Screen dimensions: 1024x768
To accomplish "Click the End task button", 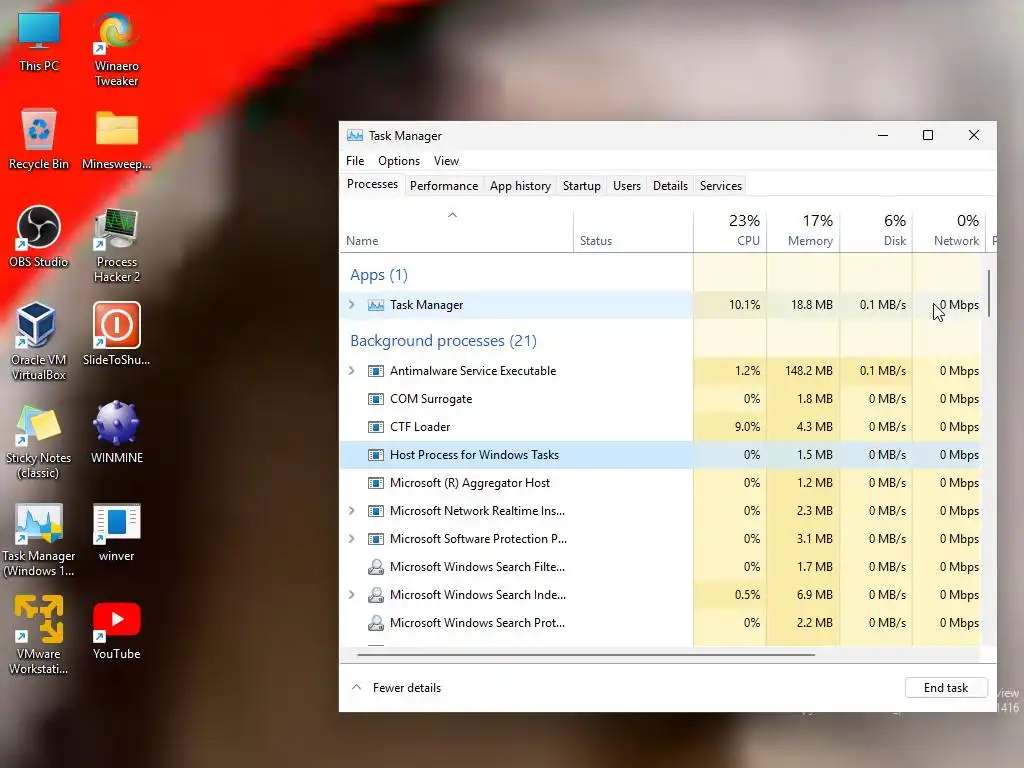I will coord(946,688).
